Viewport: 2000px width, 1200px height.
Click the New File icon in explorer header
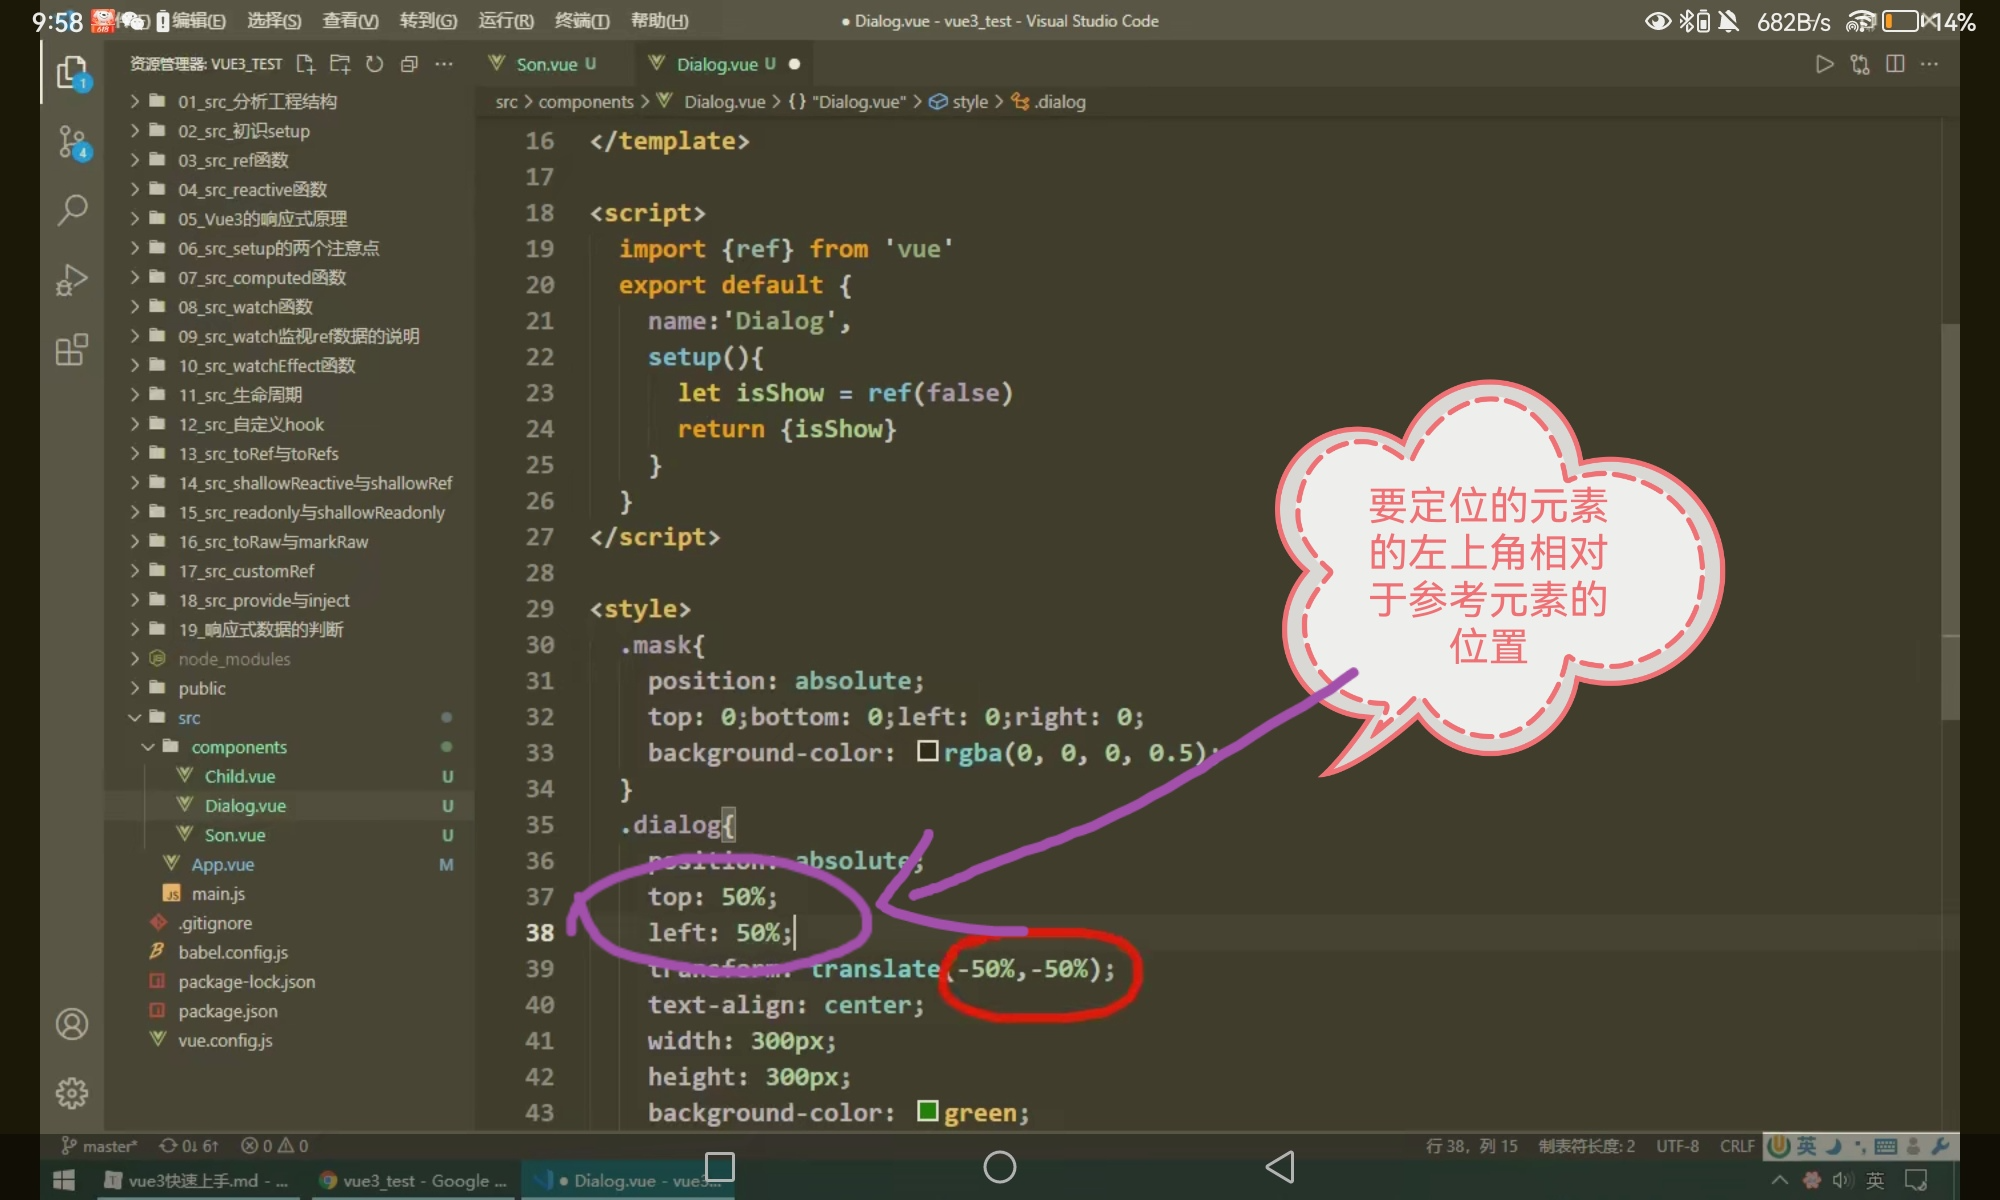pos(306,64)
